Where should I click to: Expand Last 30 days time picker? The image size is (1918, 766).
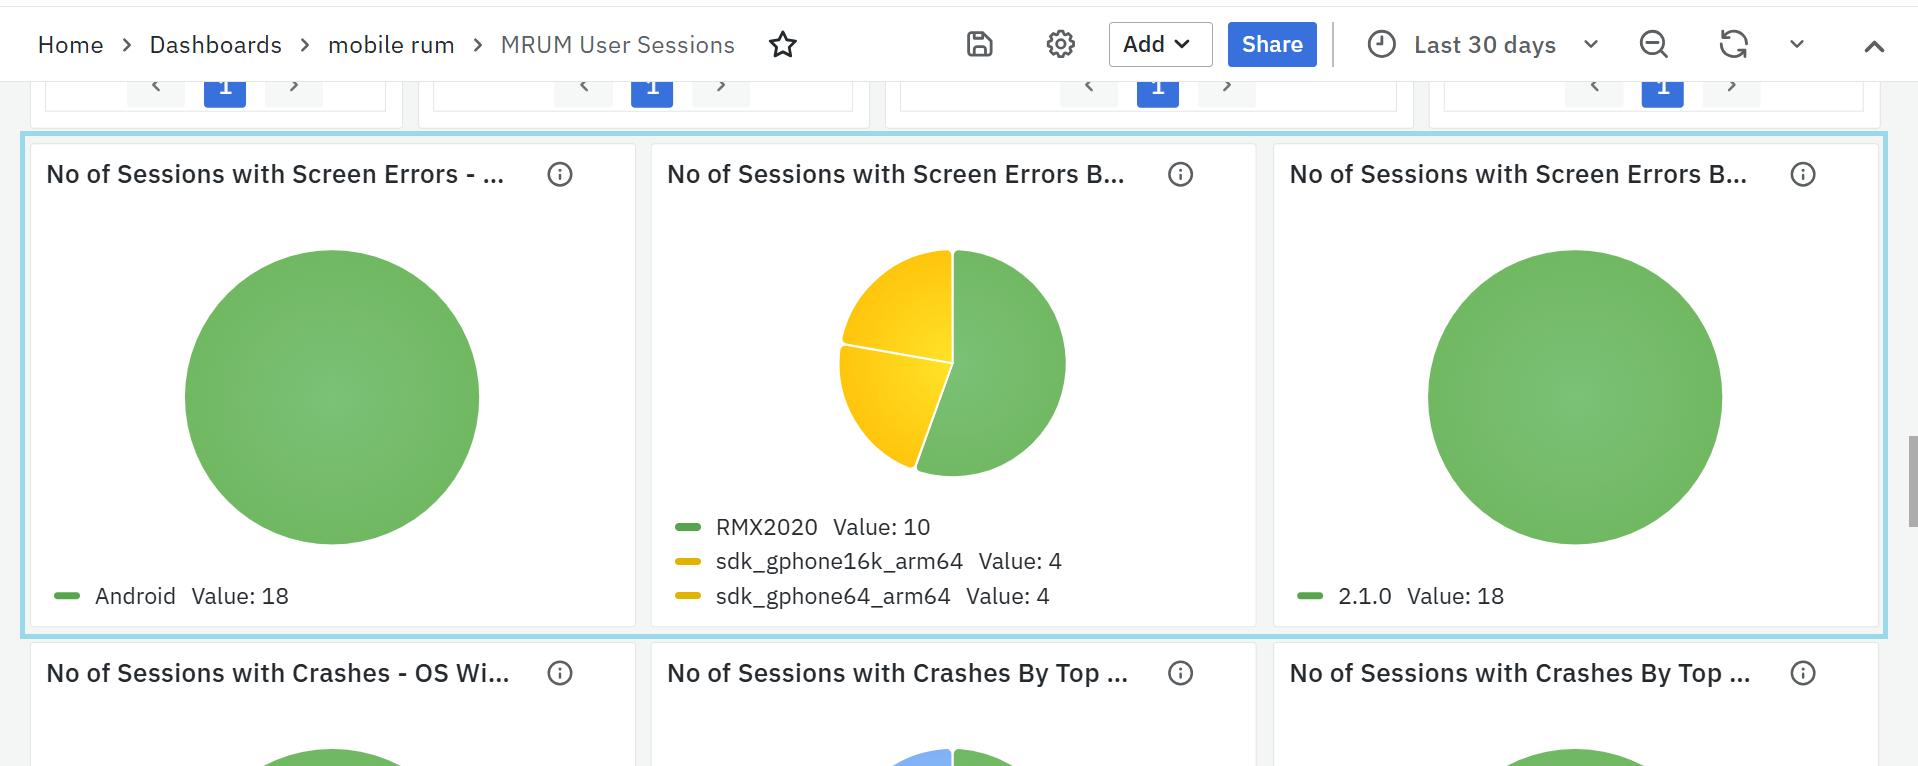click(1484, 44)
